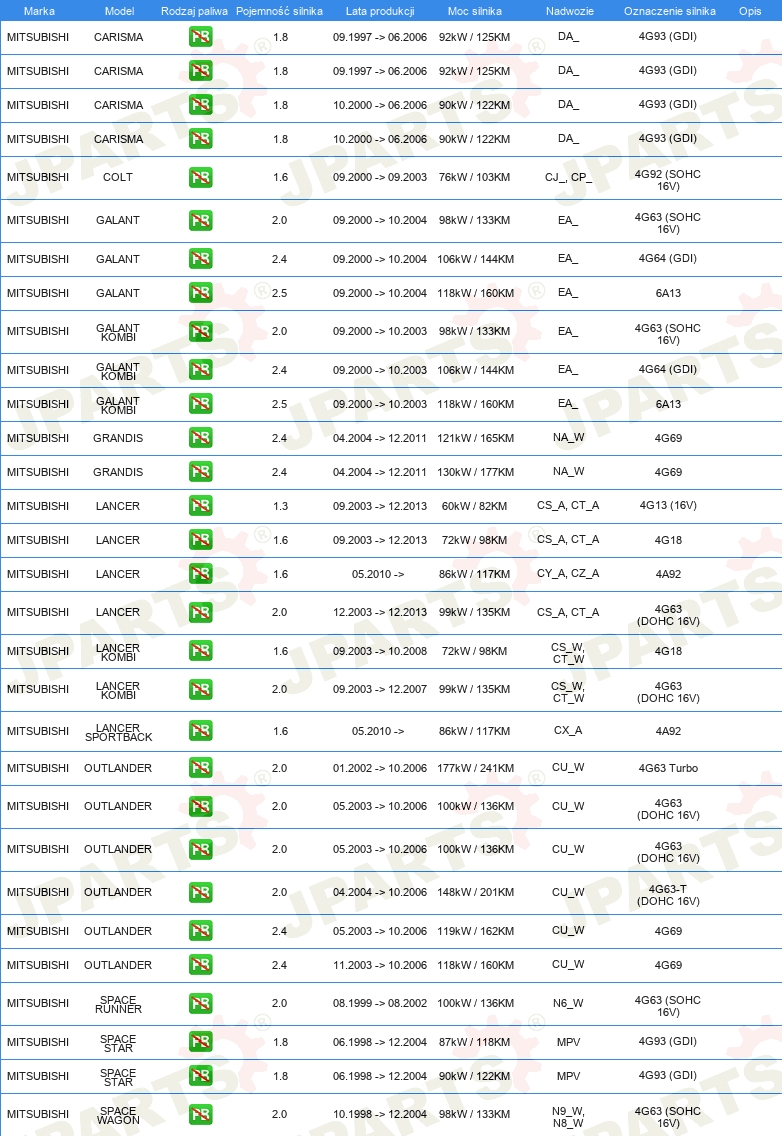The width and height of the screenshot is (782, 1136).
Task: Click fuel icon for OUTLANDER 148kW row
Action: pos(201,893)
